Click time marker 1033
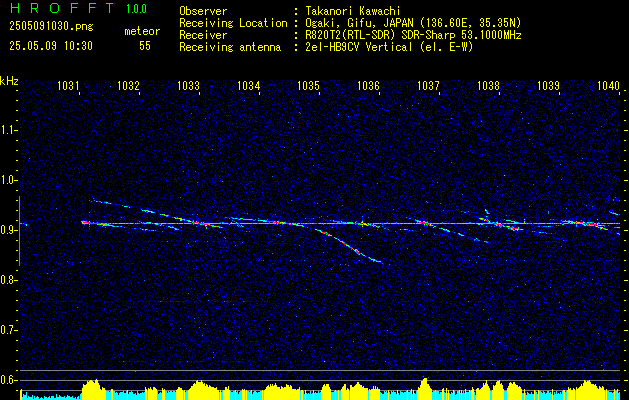This screenshot has height=400, width=629. (x=188, y=85)
